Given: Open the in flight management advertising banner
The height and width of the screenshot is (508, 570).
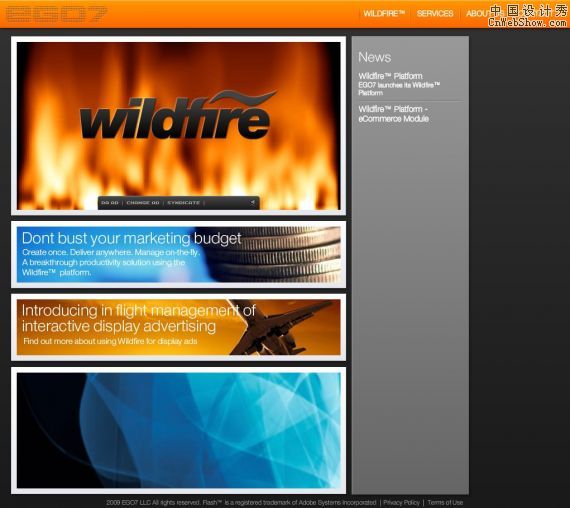Looking at the screenshot, I should 178,327.
